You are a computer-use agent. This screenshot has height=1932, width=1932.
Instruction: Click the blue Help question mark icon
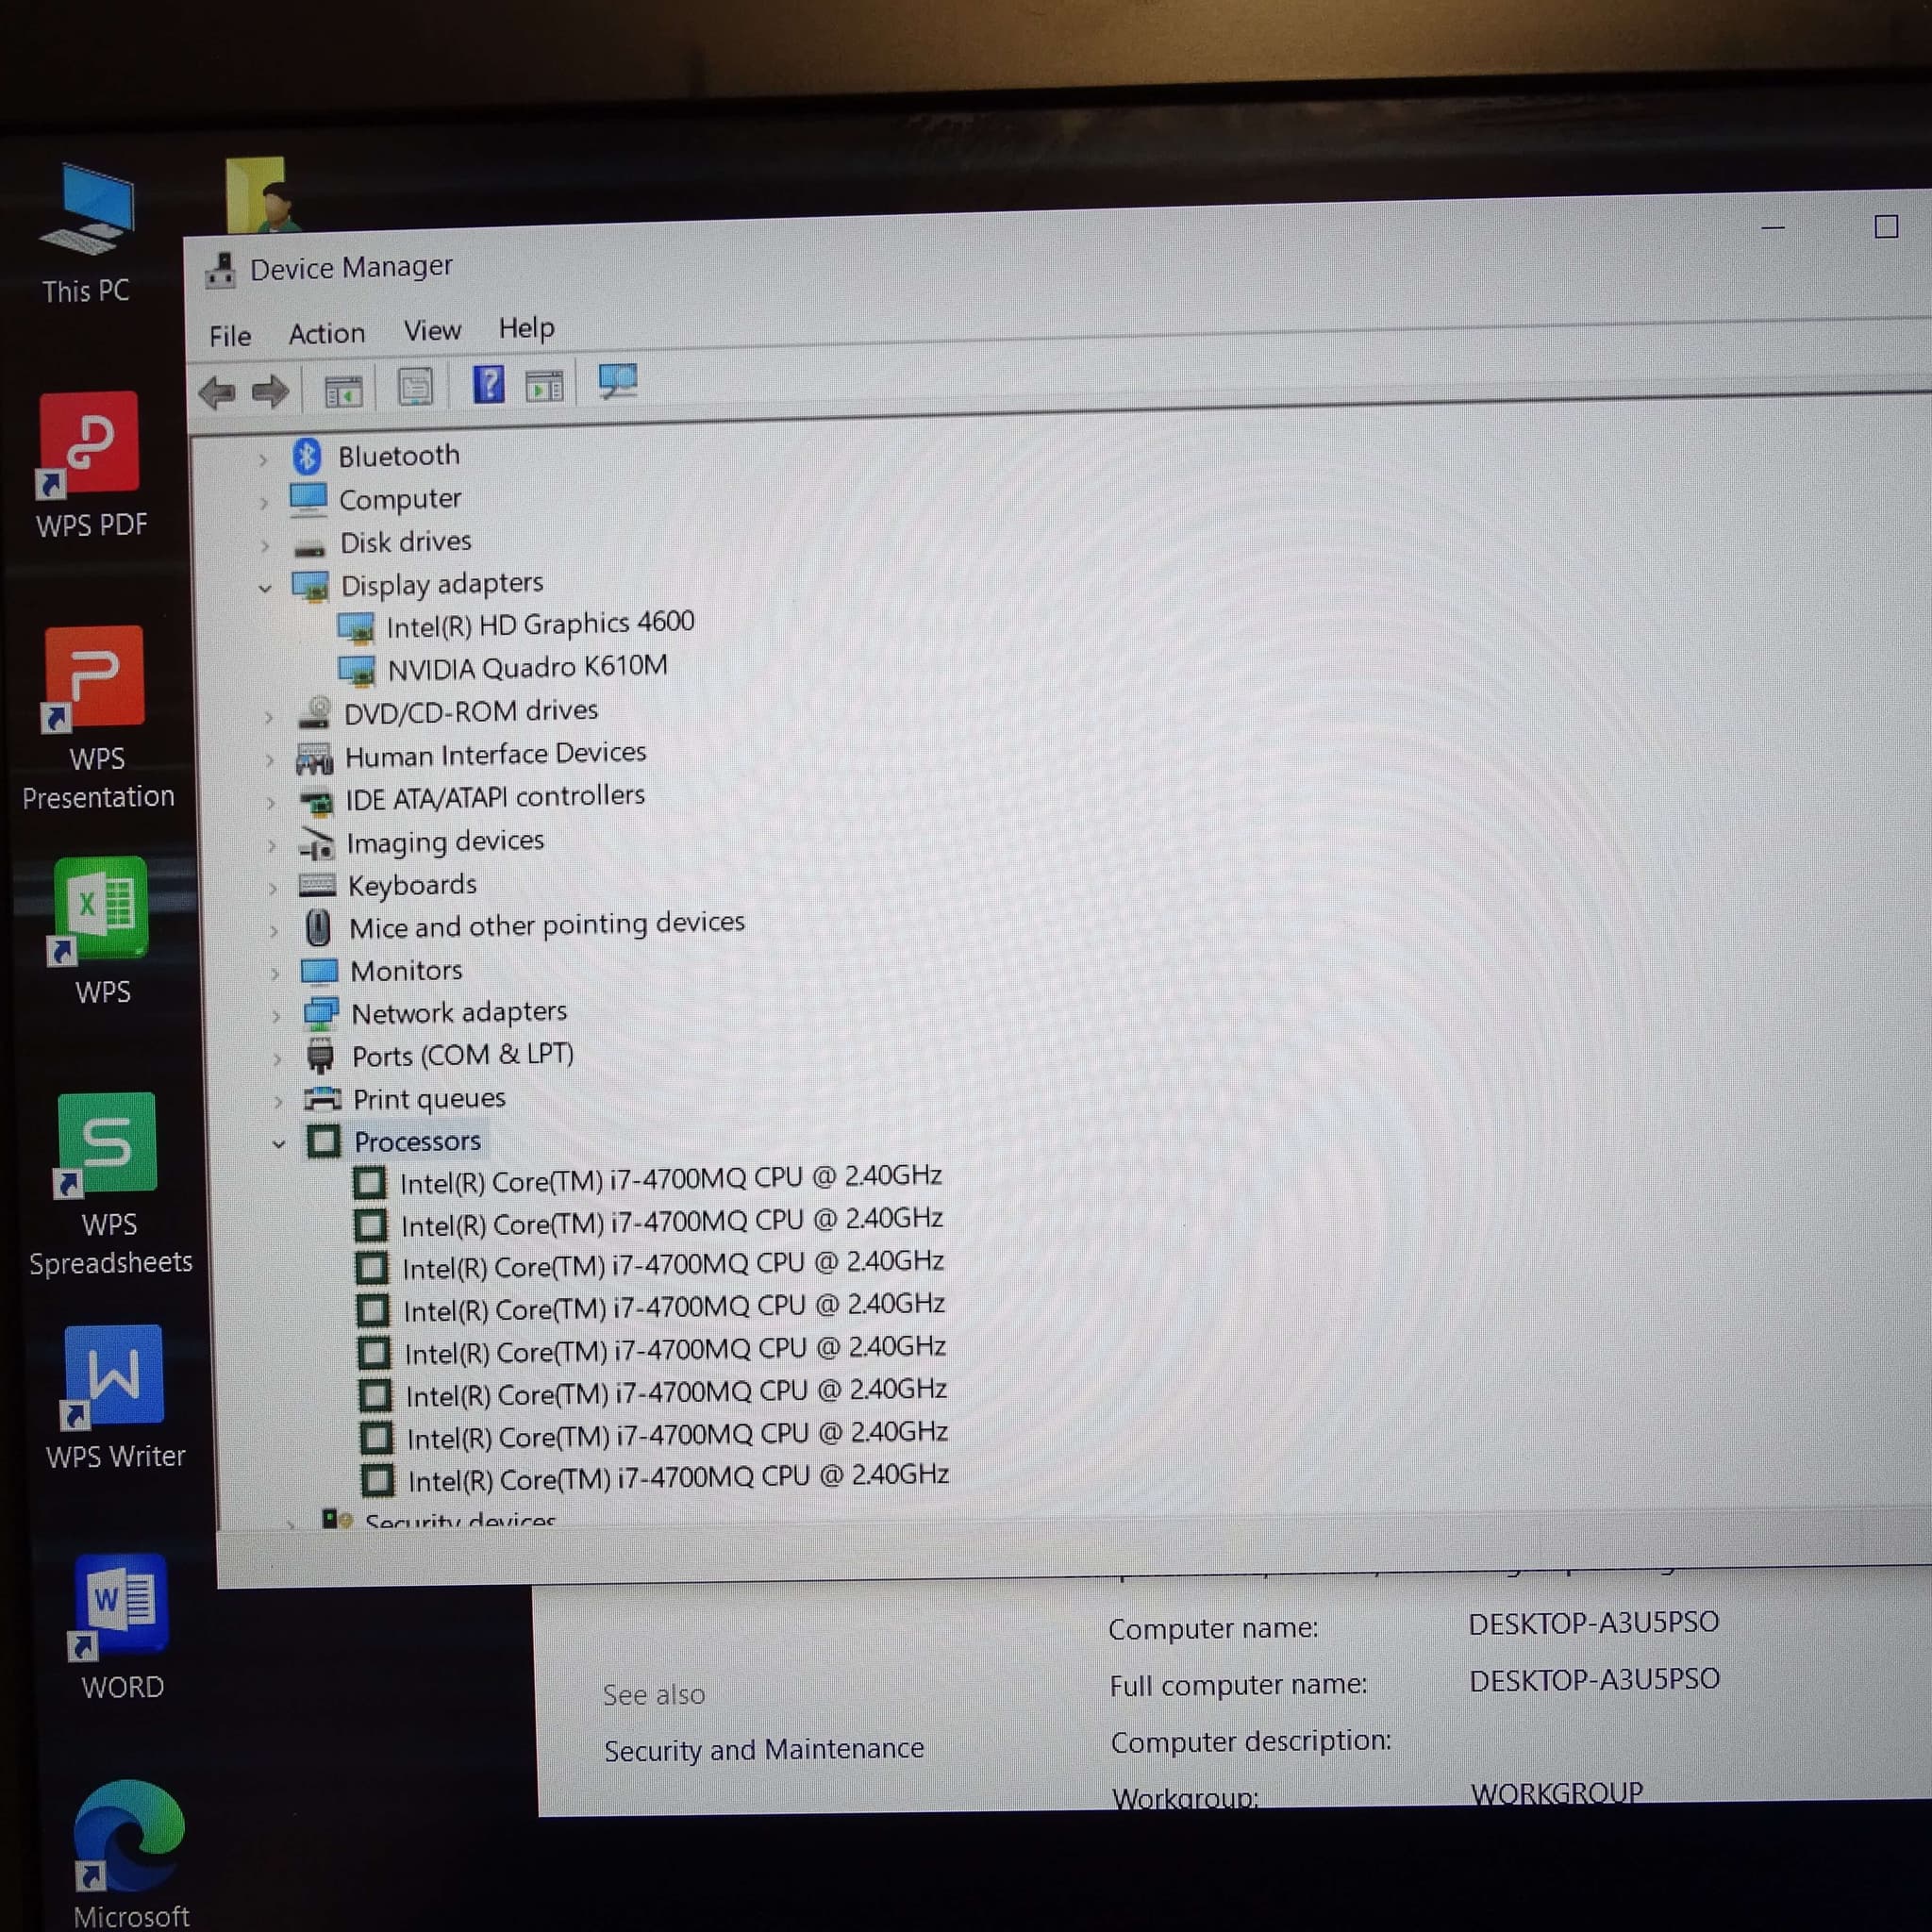click(489, 385)
